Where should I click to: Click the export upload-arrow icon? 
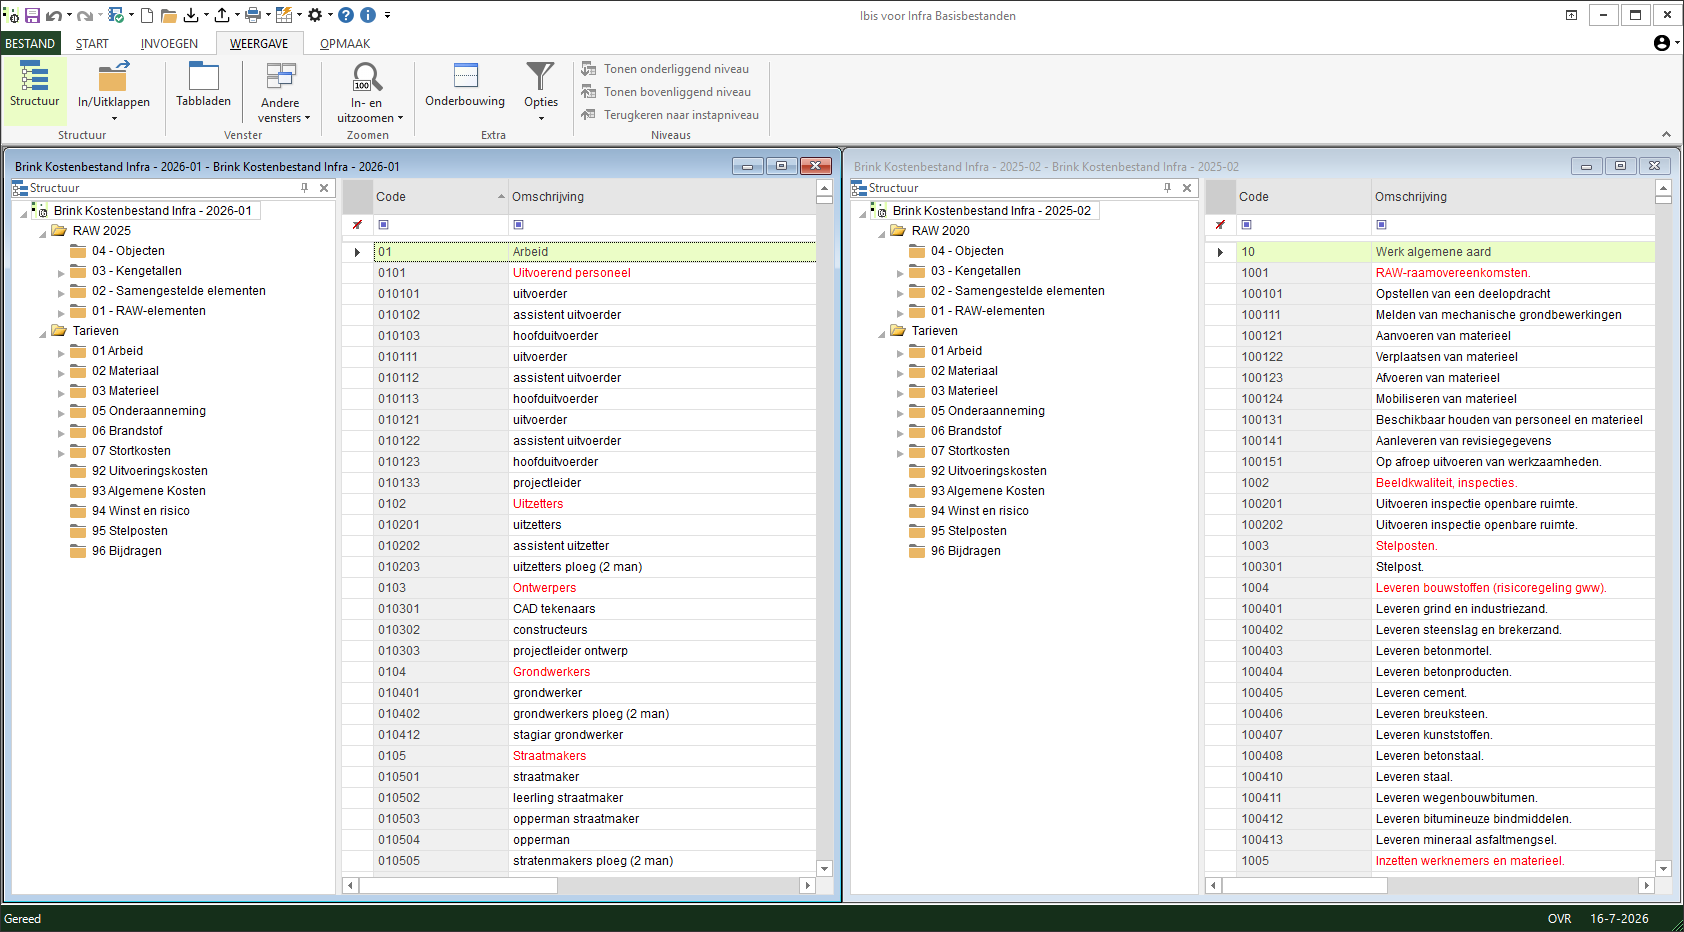point(222,15)
